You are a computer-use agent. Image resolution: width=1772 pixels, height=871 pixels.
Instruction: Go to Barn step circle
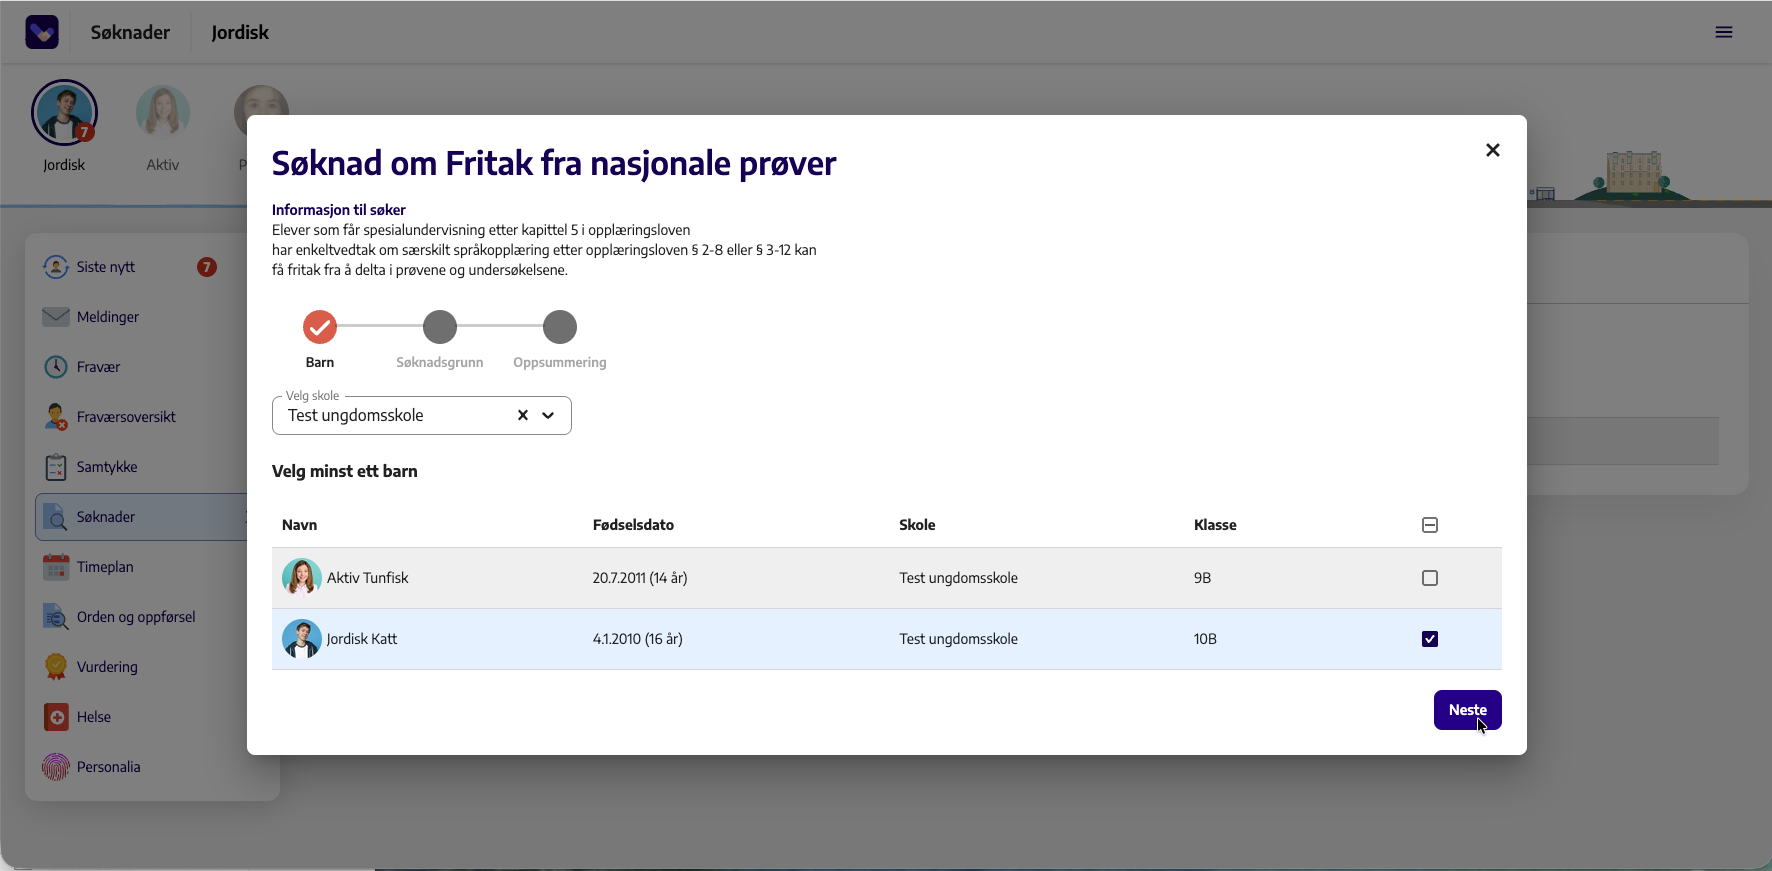click(320, 327)
